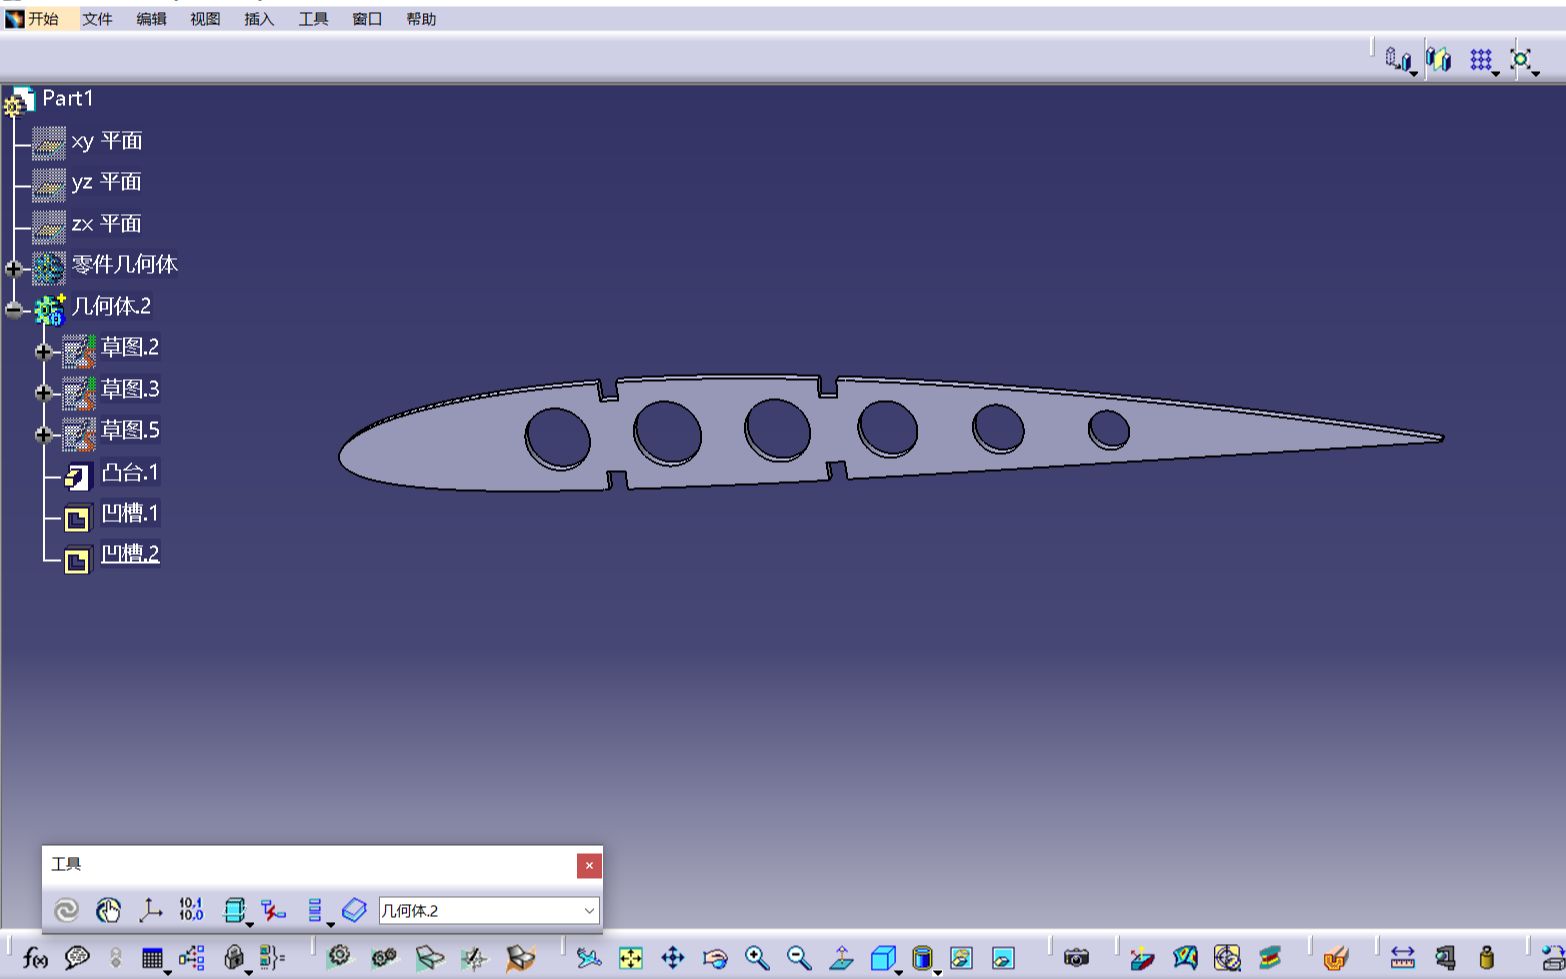This screenshot has height=979, width=1566.
Task: Close the 工具 floating toolbar
Action: pos(589,865)
